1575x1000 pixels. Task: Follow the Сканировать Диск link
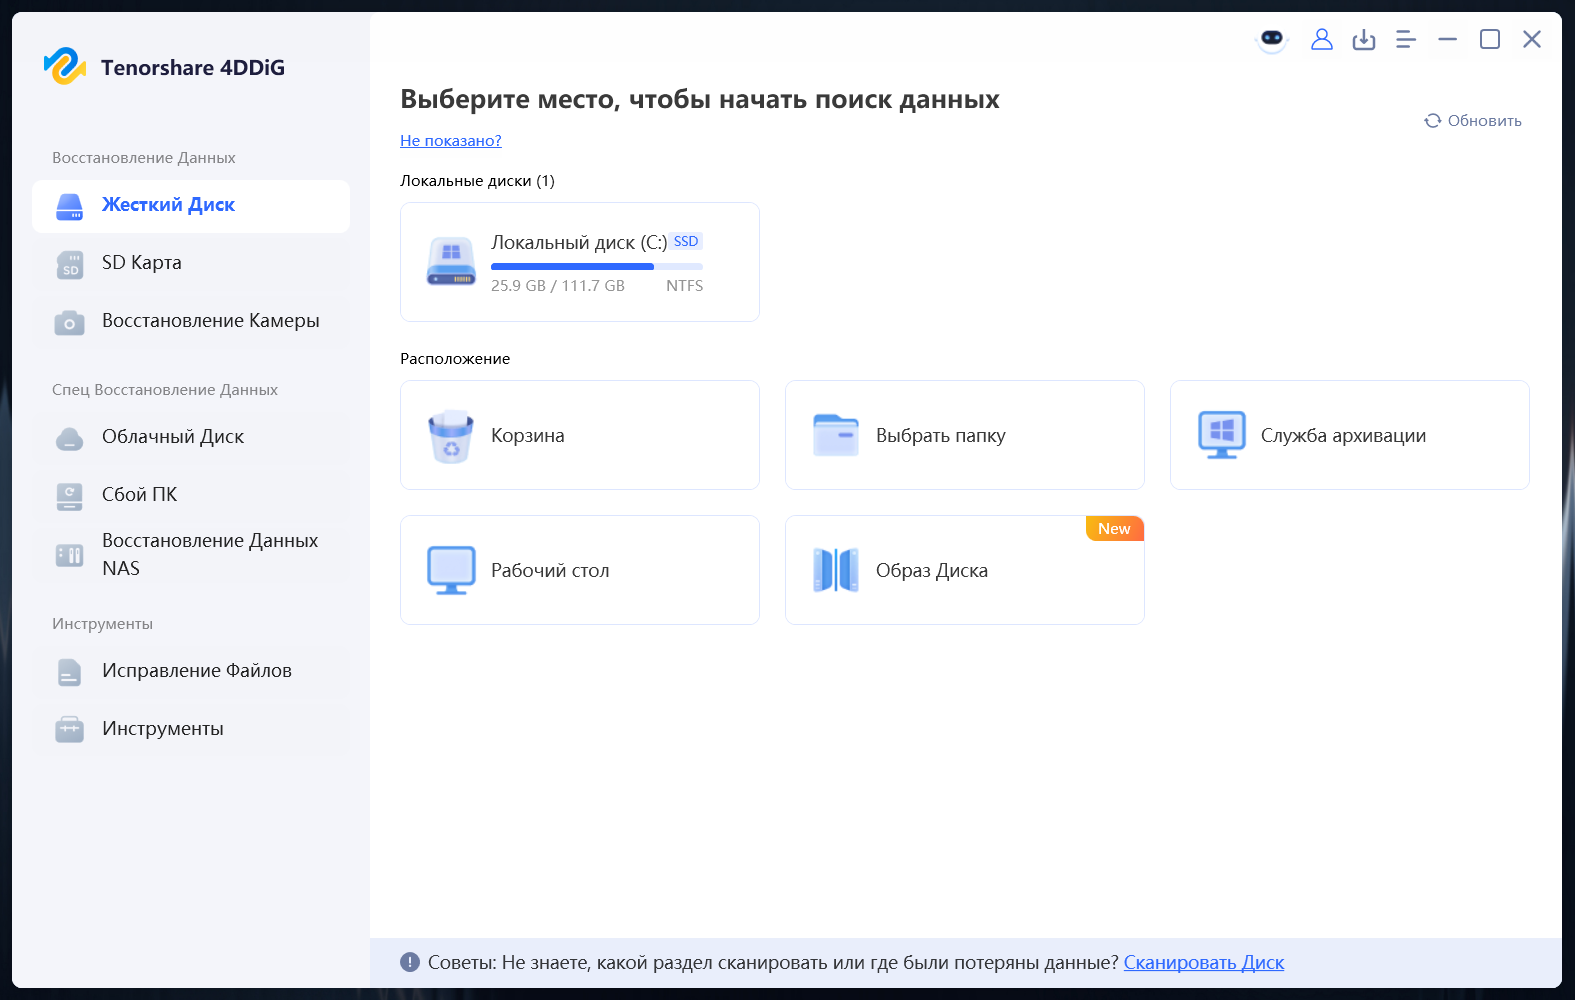[1204, 963]
